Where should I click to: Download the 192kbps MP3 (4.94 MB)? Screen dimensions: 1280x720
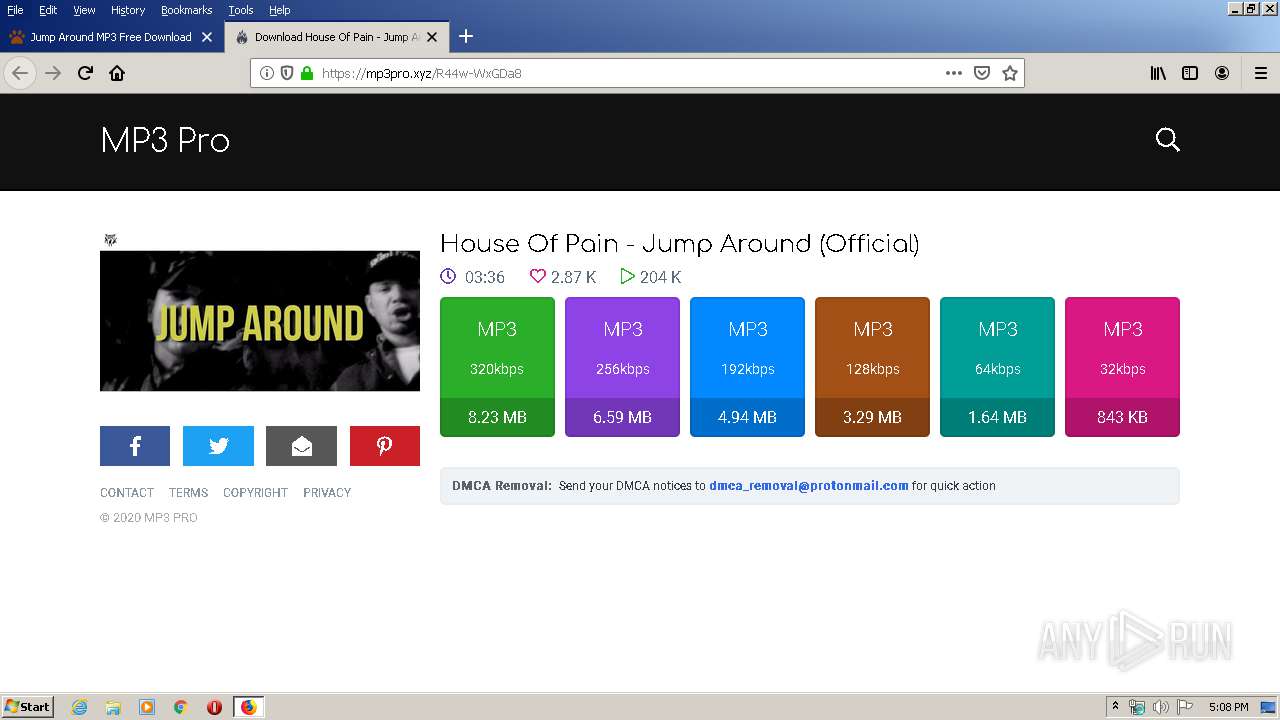click(x=747, y=367)
